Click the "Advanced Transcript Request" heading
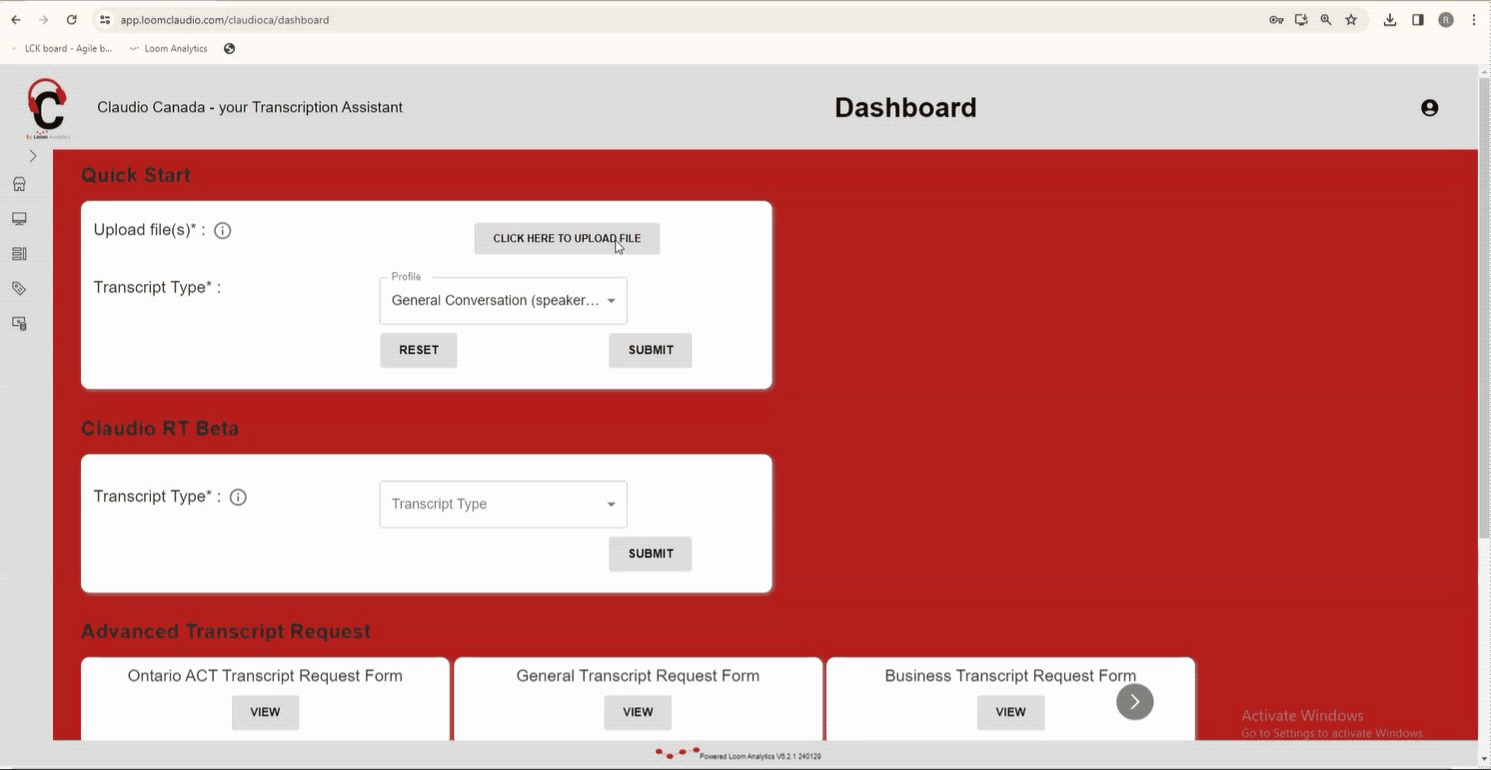Screen dimensions: 1491x770 point(226,632)
